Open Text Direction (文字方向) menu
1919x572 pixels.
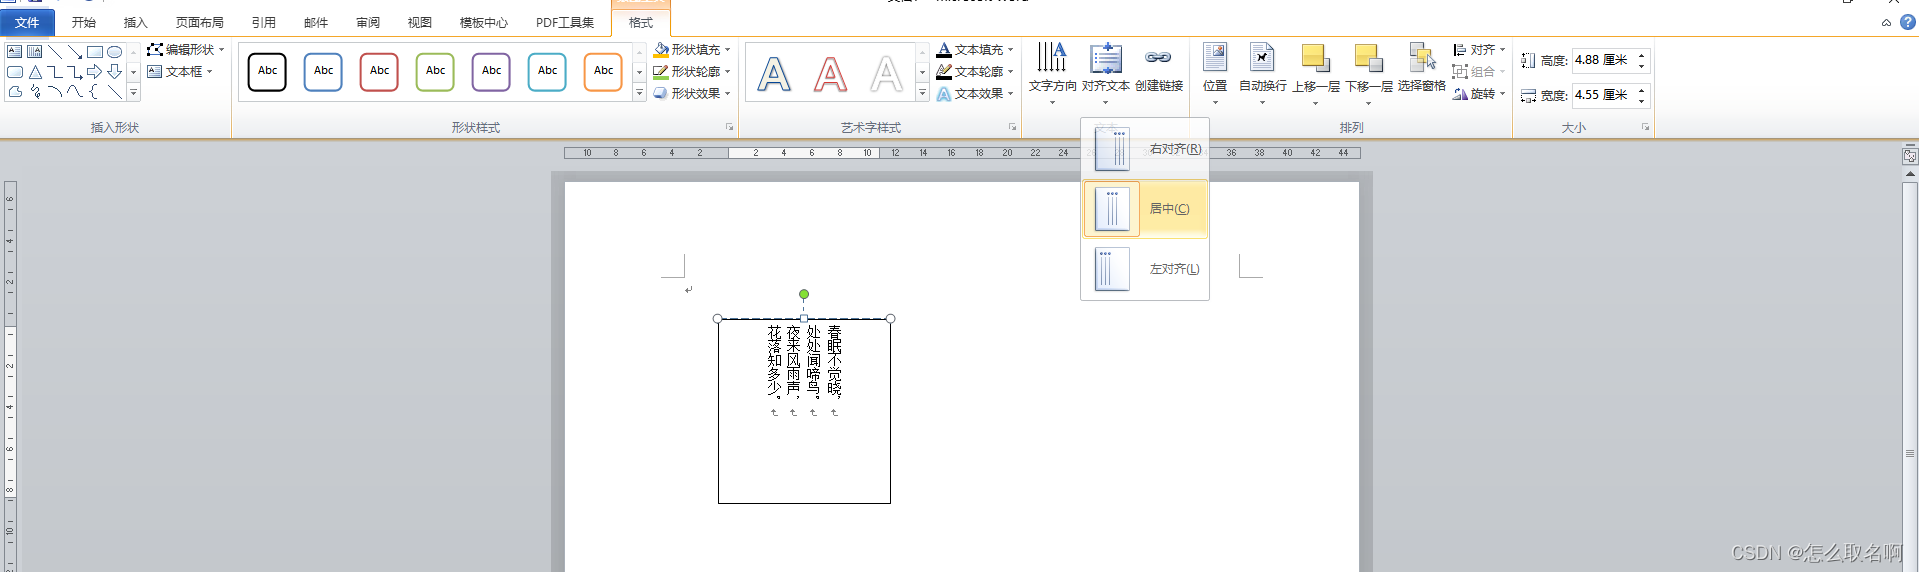1052,72
